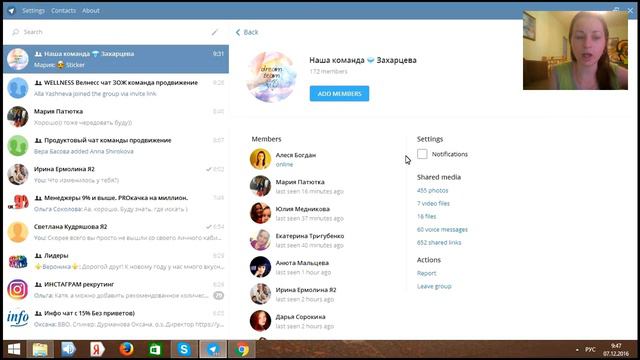Click the taskbar clock and date
The image size is (640, 360).
coord(616,350)
